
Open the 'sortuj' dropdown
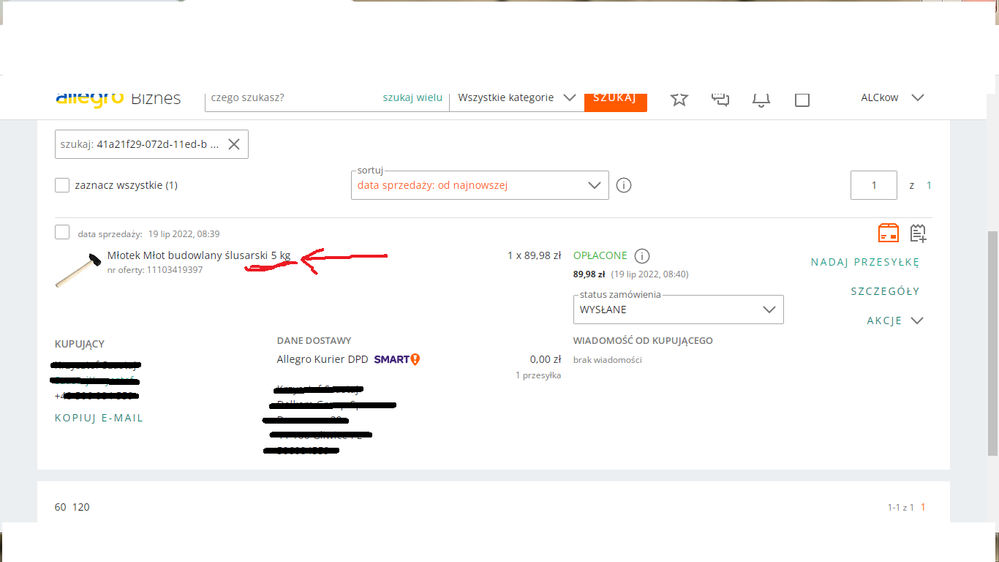[479, 186]
